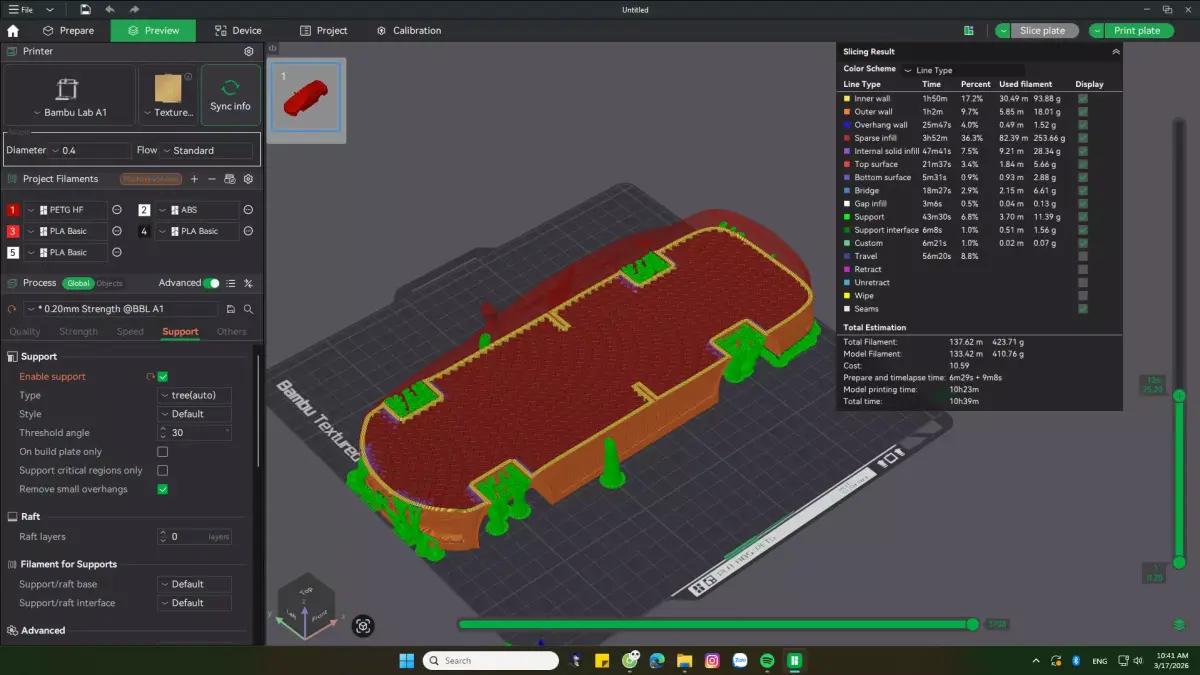This screenshot has width=1200, height=675.
Task: Edit filament 4 PLA Basic preset
Action: pos(248,231)
